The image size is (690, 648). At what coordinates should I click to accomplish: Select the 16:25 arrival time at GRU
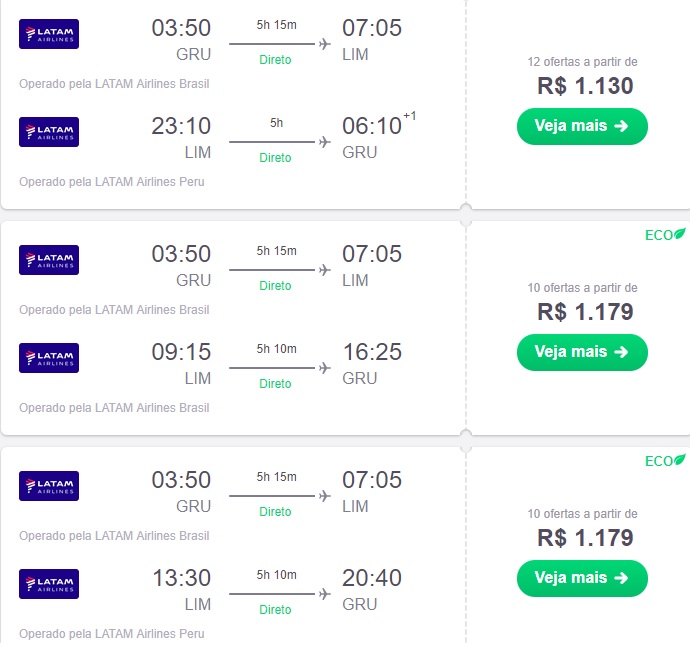pos(372,351)
